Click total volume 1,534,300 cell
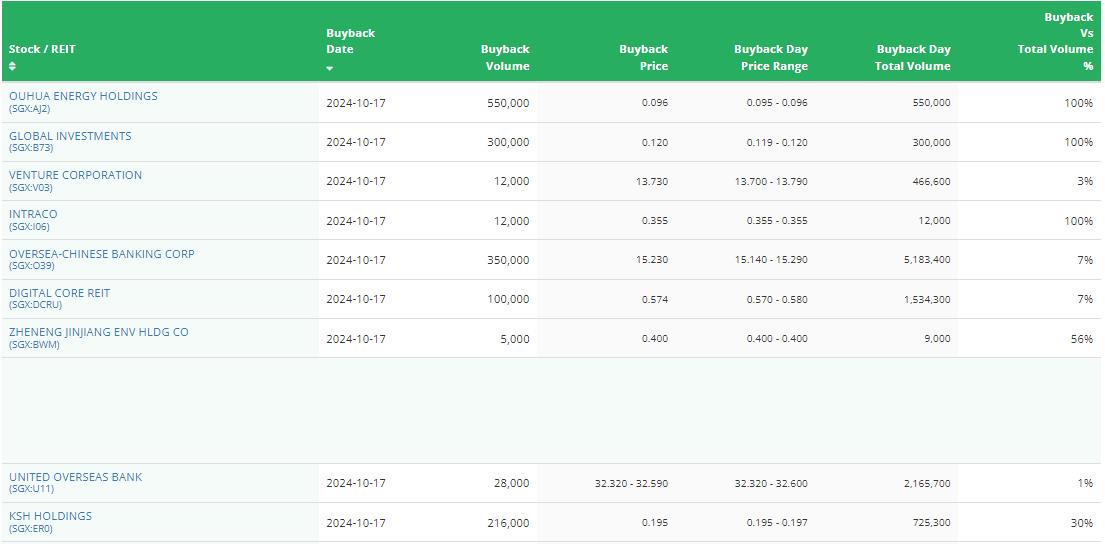The height and width of the screenshot is (544, 1105). click(928, 299)
